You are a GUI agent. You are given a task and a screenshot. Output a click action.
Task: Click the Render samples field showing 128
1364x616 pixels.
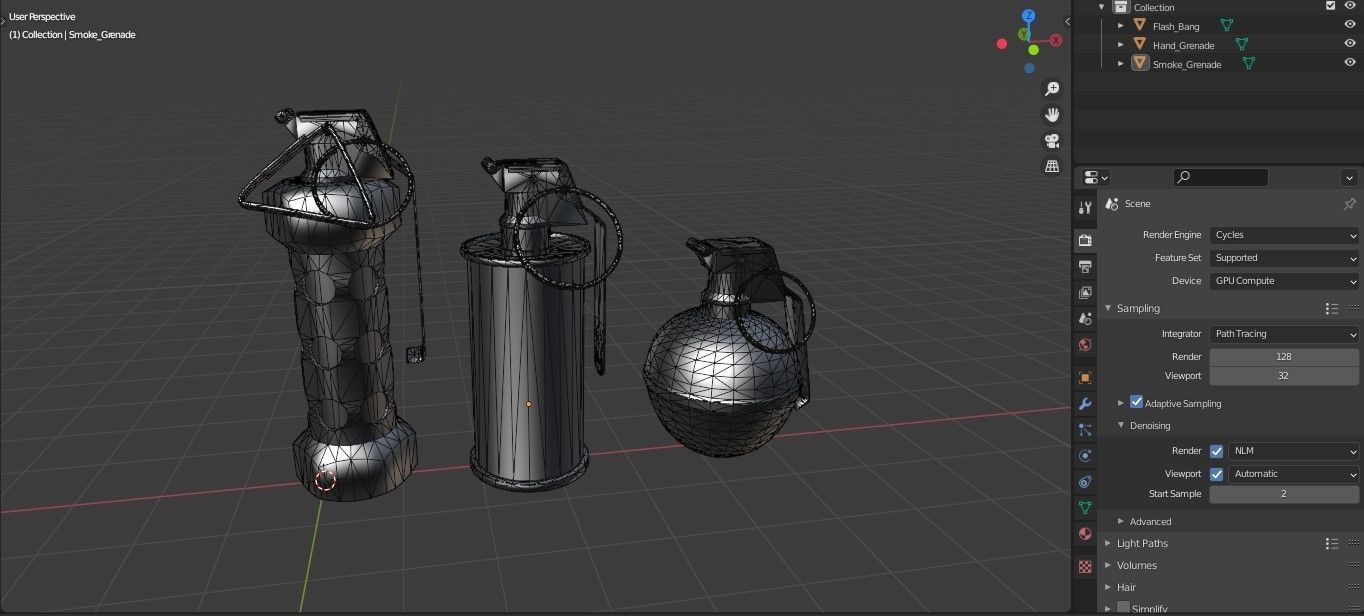pos(1284,357)
